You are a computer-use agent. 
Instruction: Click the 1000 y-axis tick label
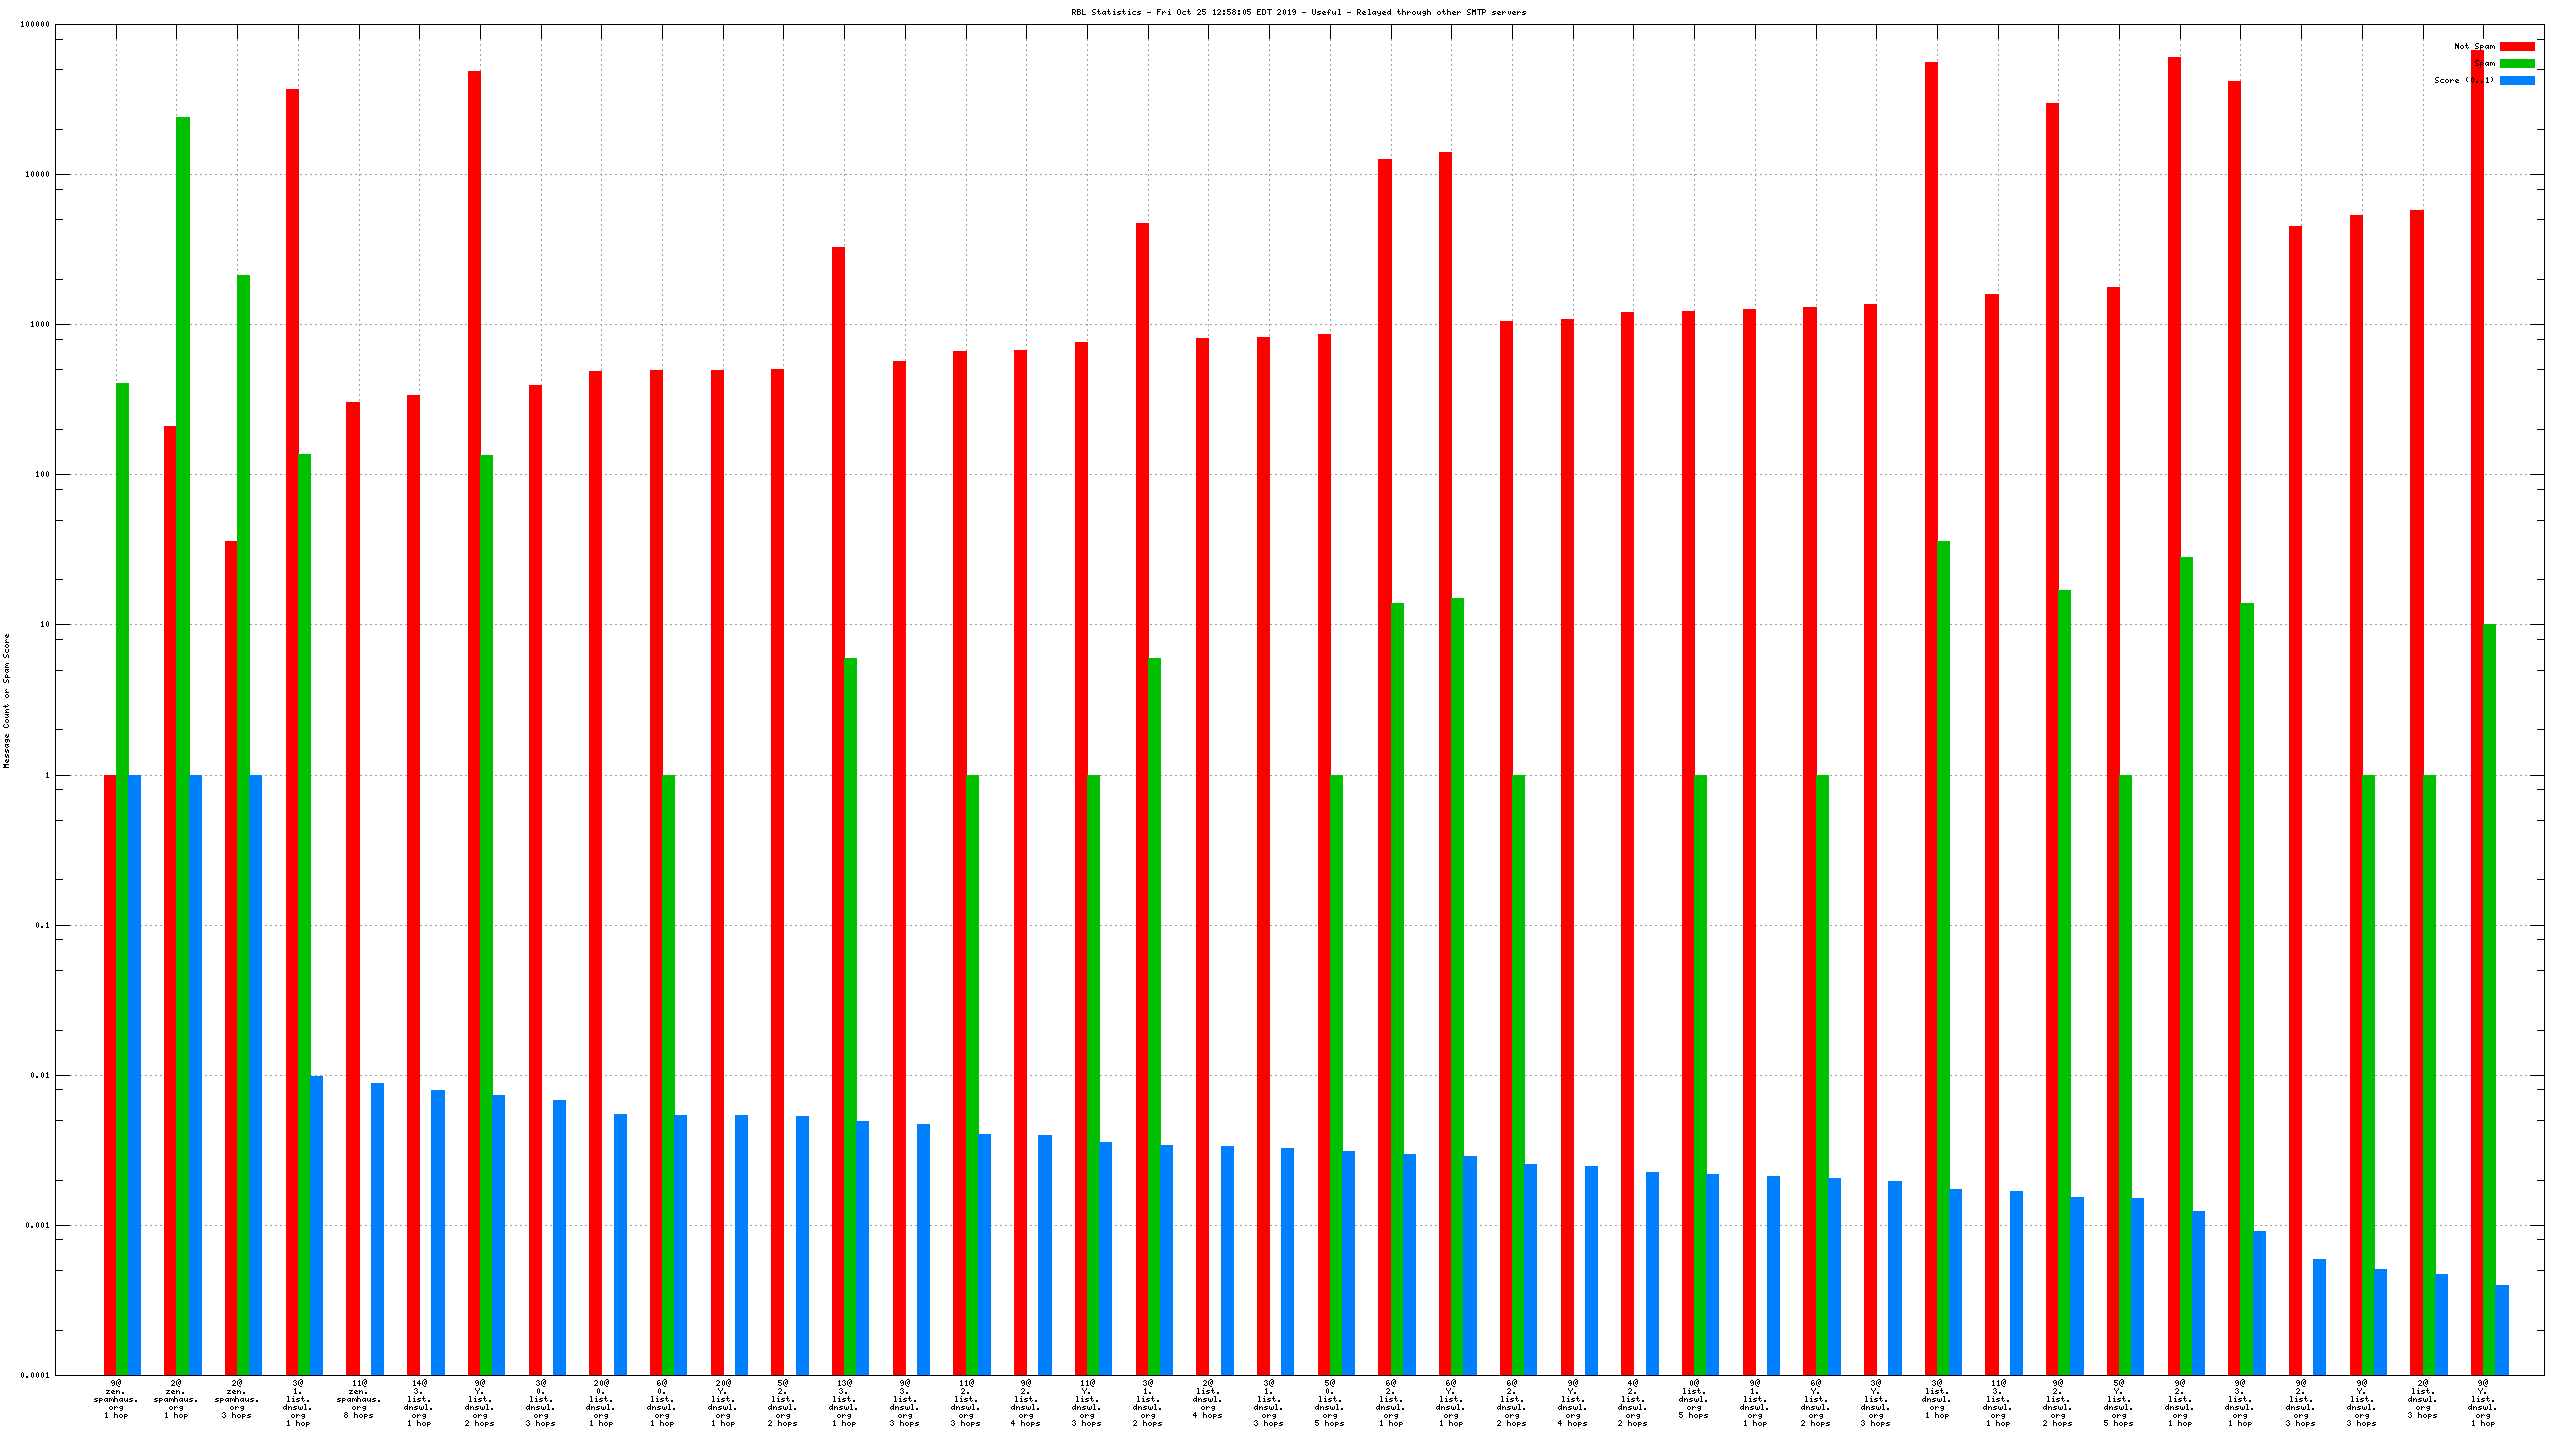(39, 324)
